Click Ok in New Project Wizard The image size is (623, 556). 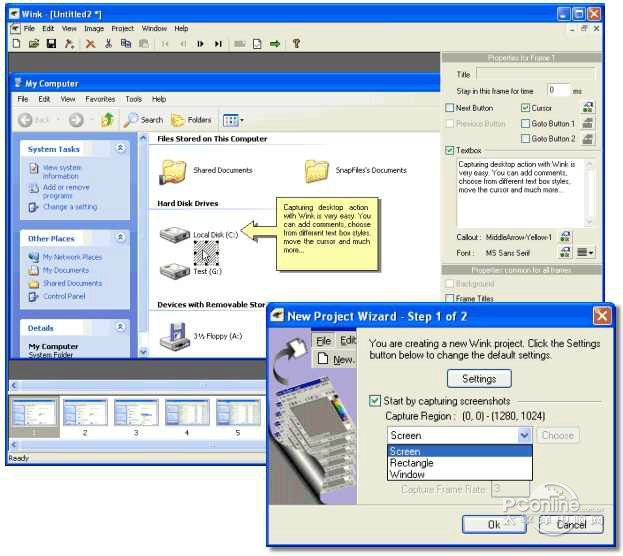[x=494, y=525]
